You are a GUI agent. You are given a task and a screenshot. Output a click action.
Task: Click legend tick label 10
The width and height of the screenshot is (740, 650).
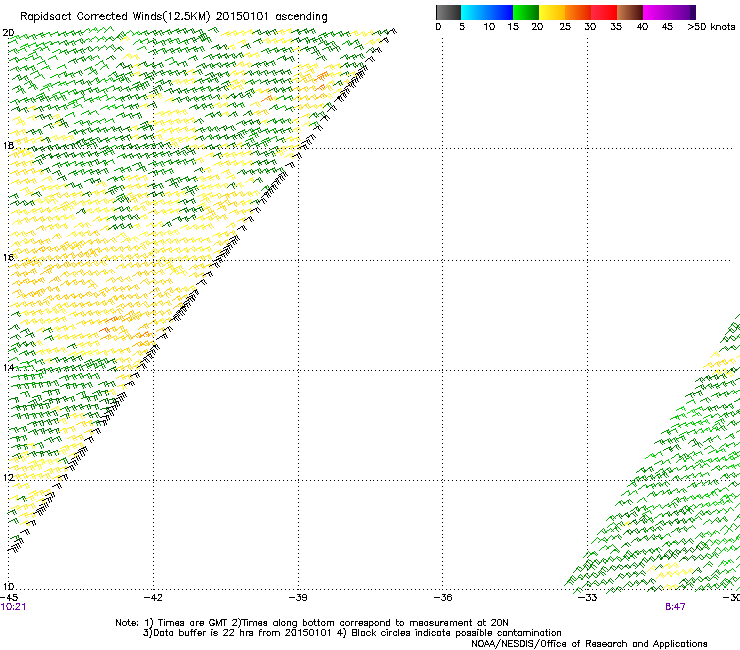pyautogui.click(x=489, y=27)
